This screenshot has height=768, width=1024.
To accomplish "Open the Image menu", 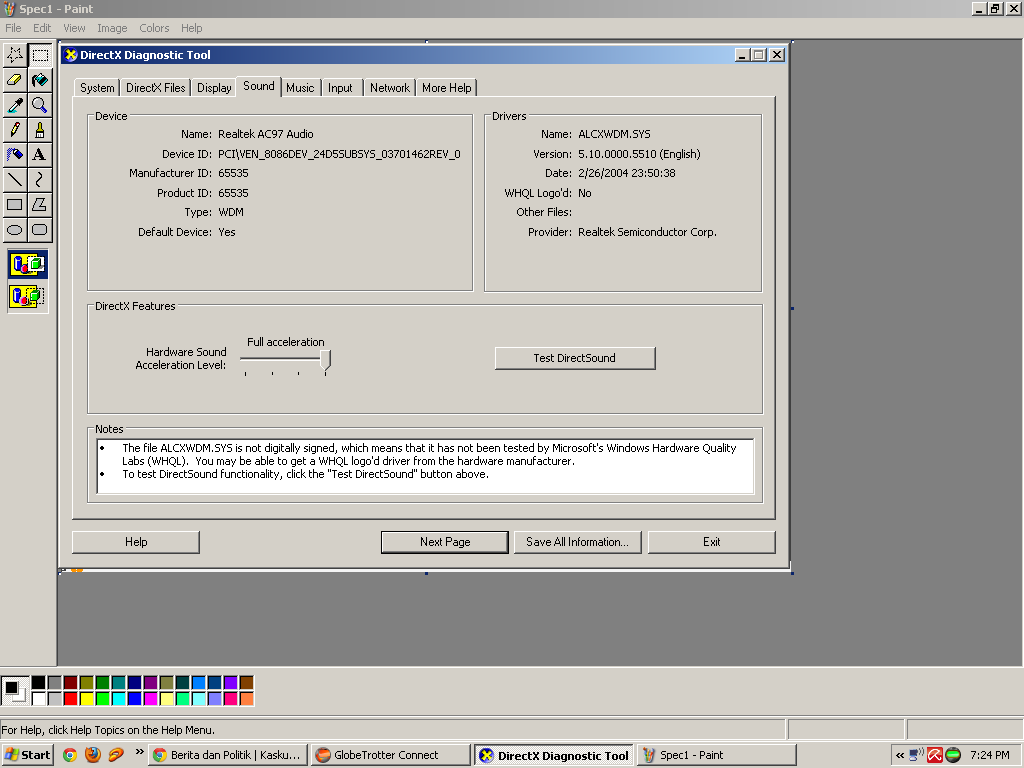I will [112, 28].
